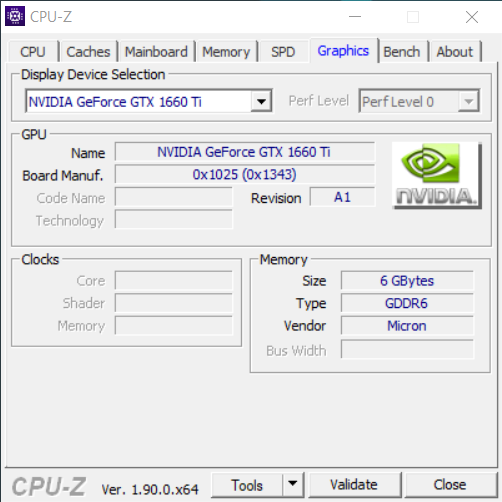This screenshot has width=502, height=502.
Task: Click the Revision A1 field
Action: 342,197
